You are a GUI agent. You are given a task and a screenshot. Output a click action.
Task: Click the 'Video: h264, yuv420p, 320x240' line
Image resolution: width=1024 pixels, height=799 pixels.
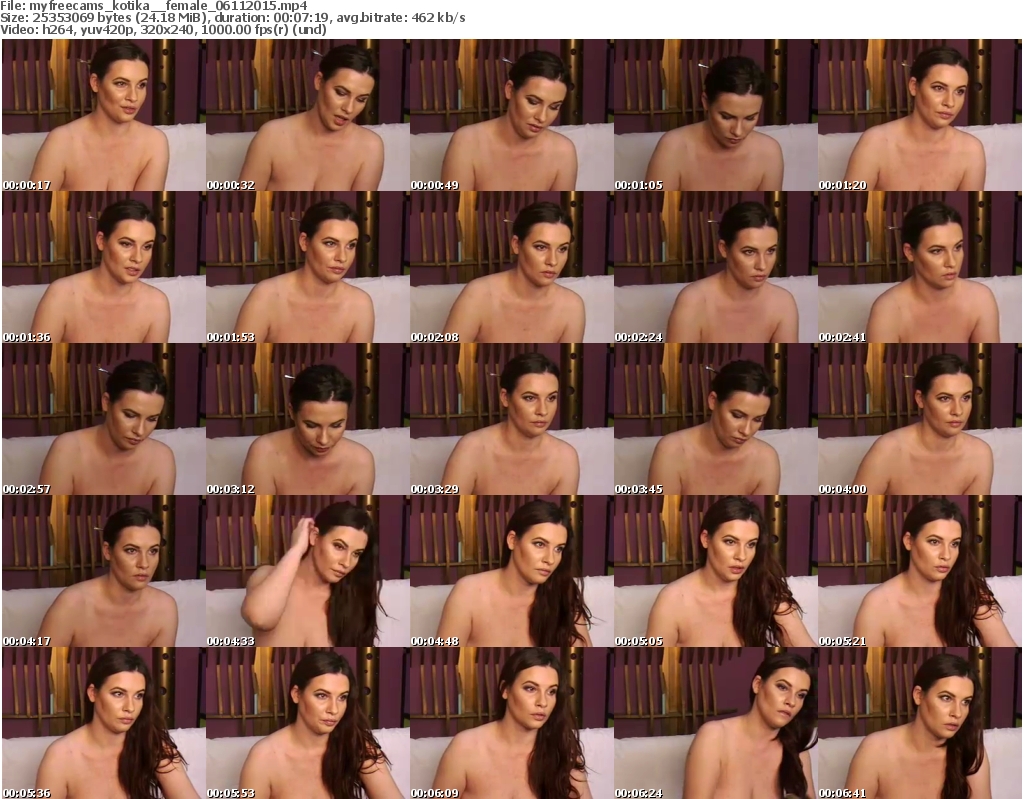coord(163,29)
